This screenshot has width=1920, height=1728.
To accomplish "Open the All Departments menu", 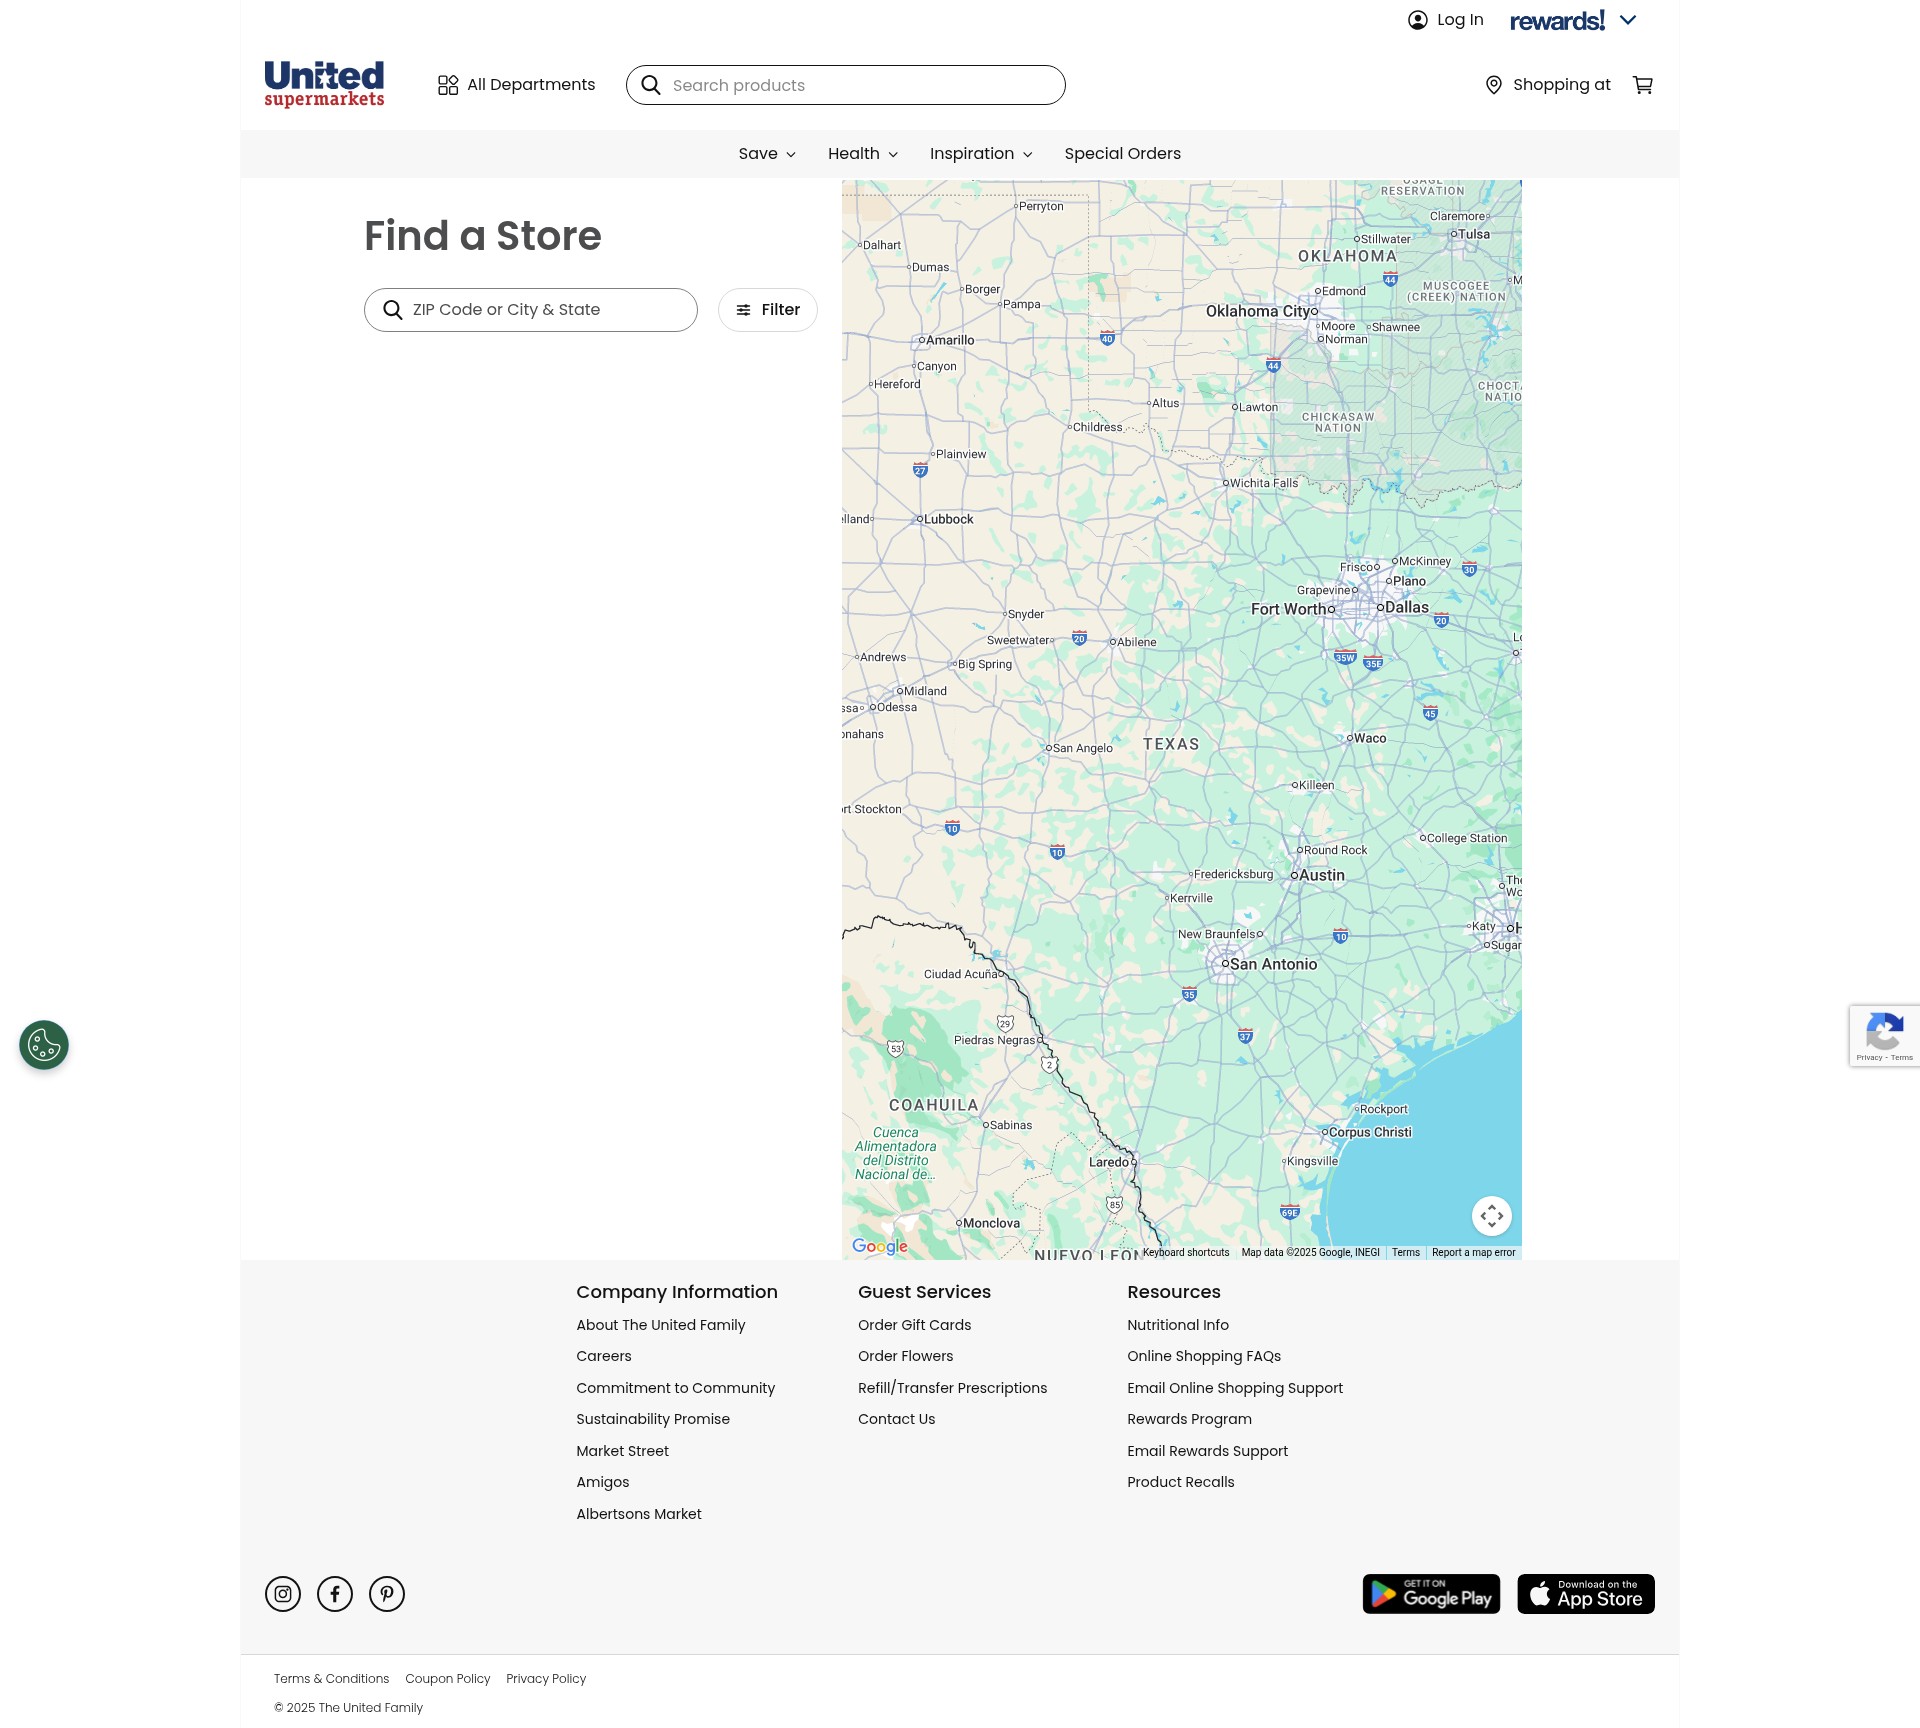I will pos(516,85).
